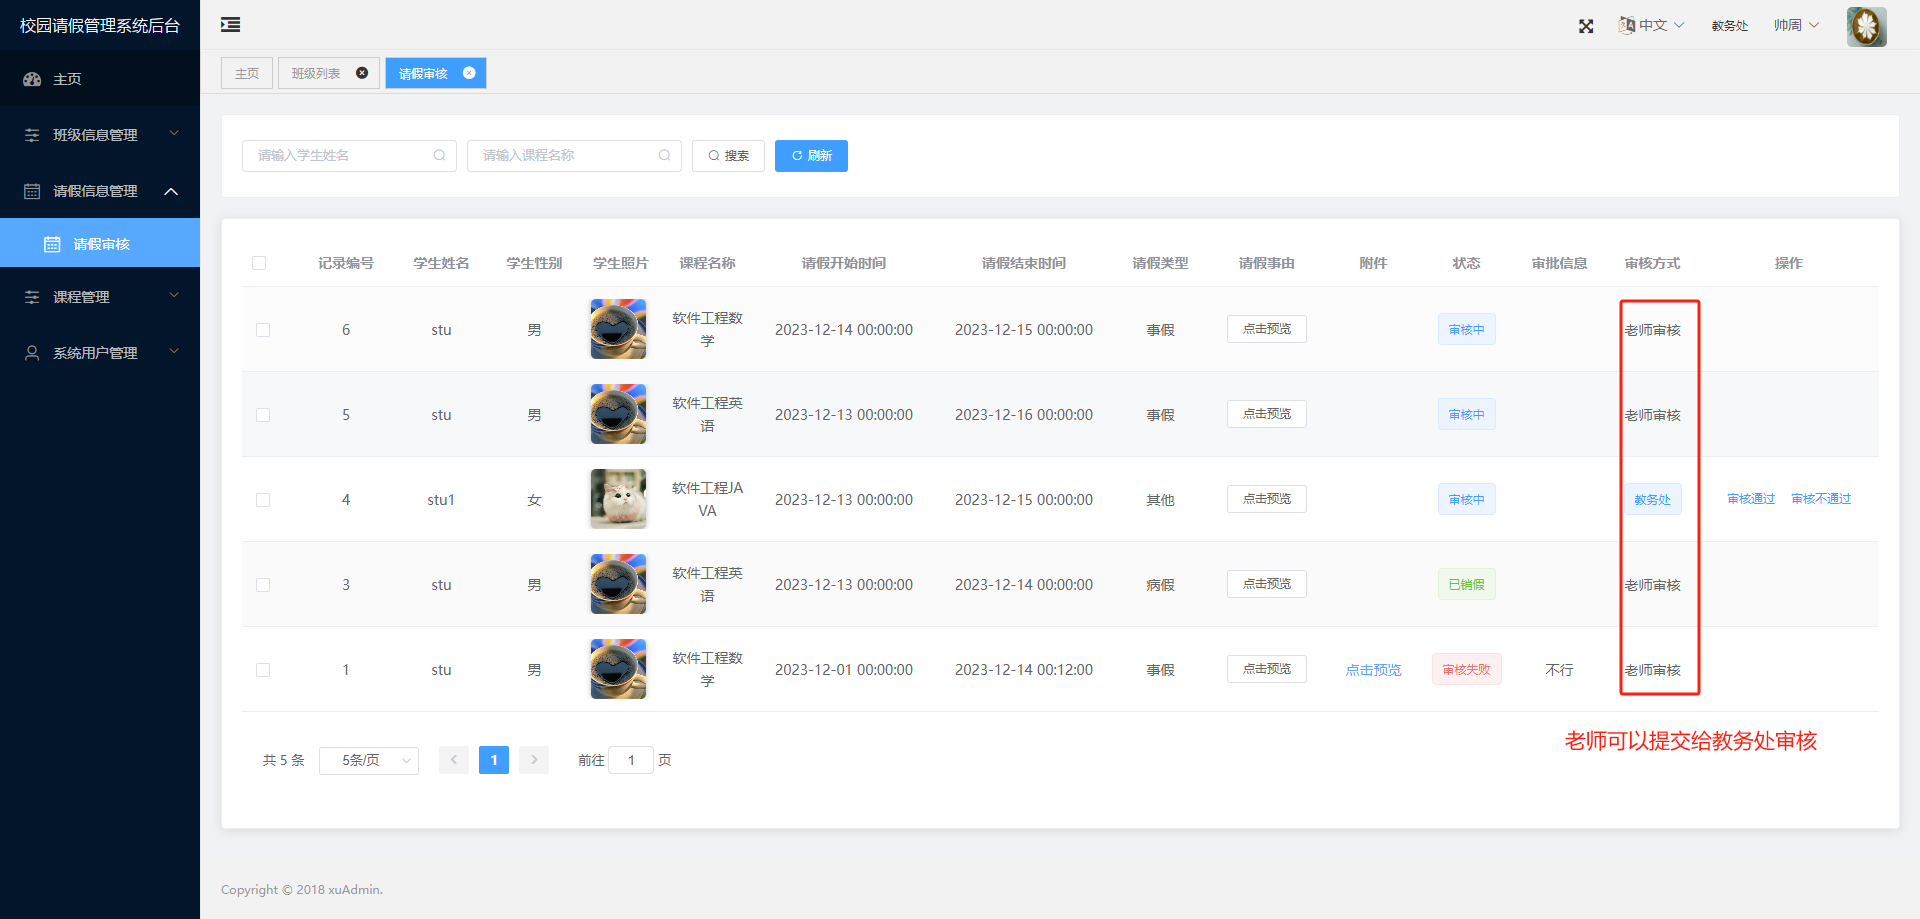Click the search icon in student name field
This screenshot has height=919, width=1920.
click(x=439, y=156)
